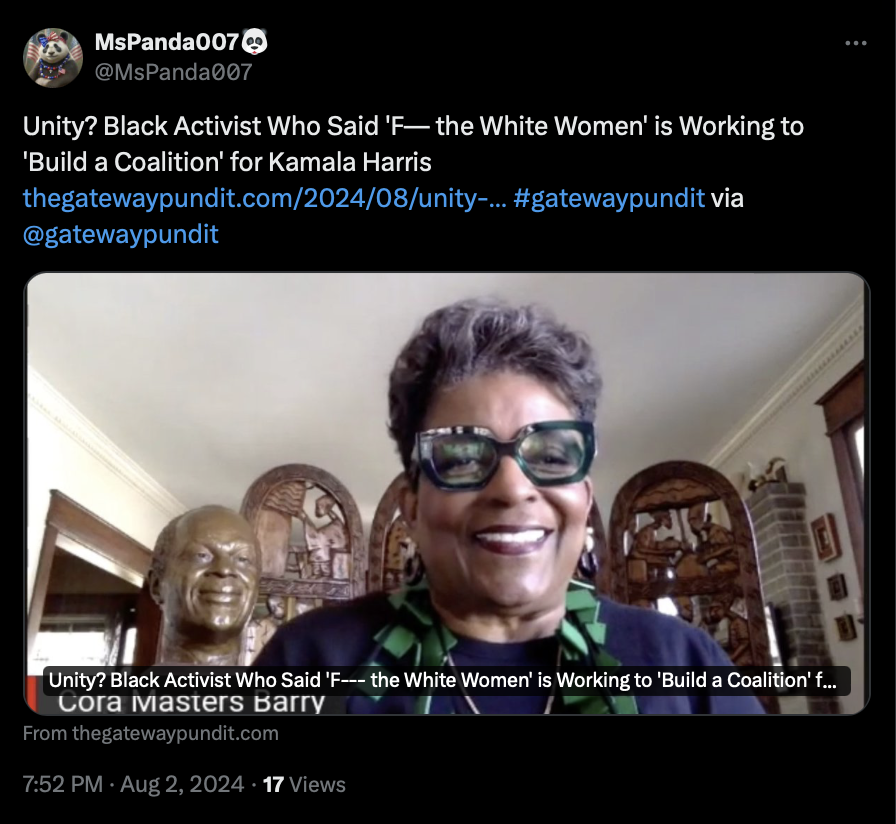
Task: Click the word 'via' in the tweet text
Action: pos(727,198)
